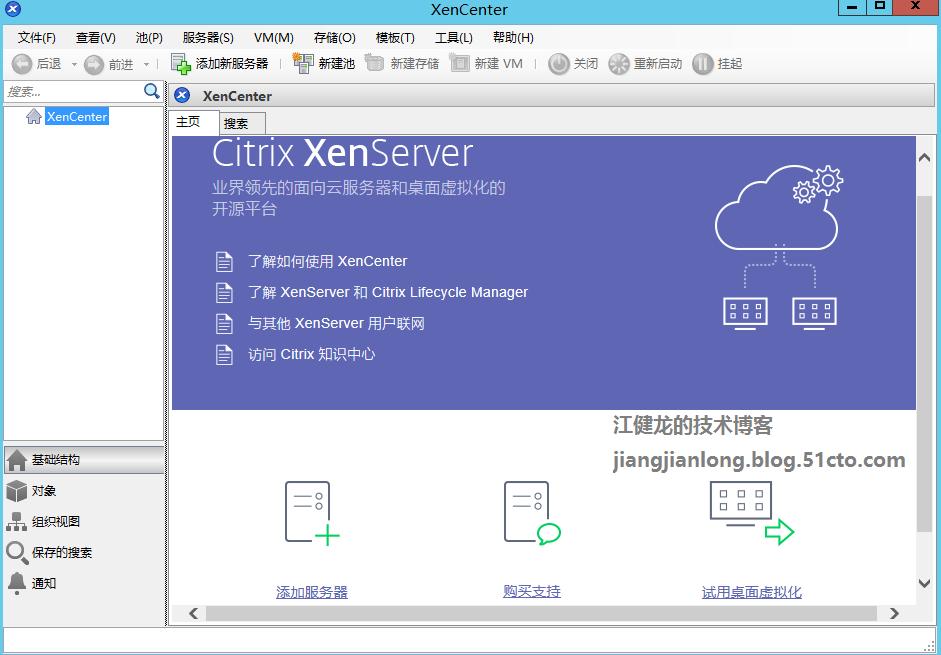
Task: Click the Suspend pause icon (挂起)
Action: 703,64
